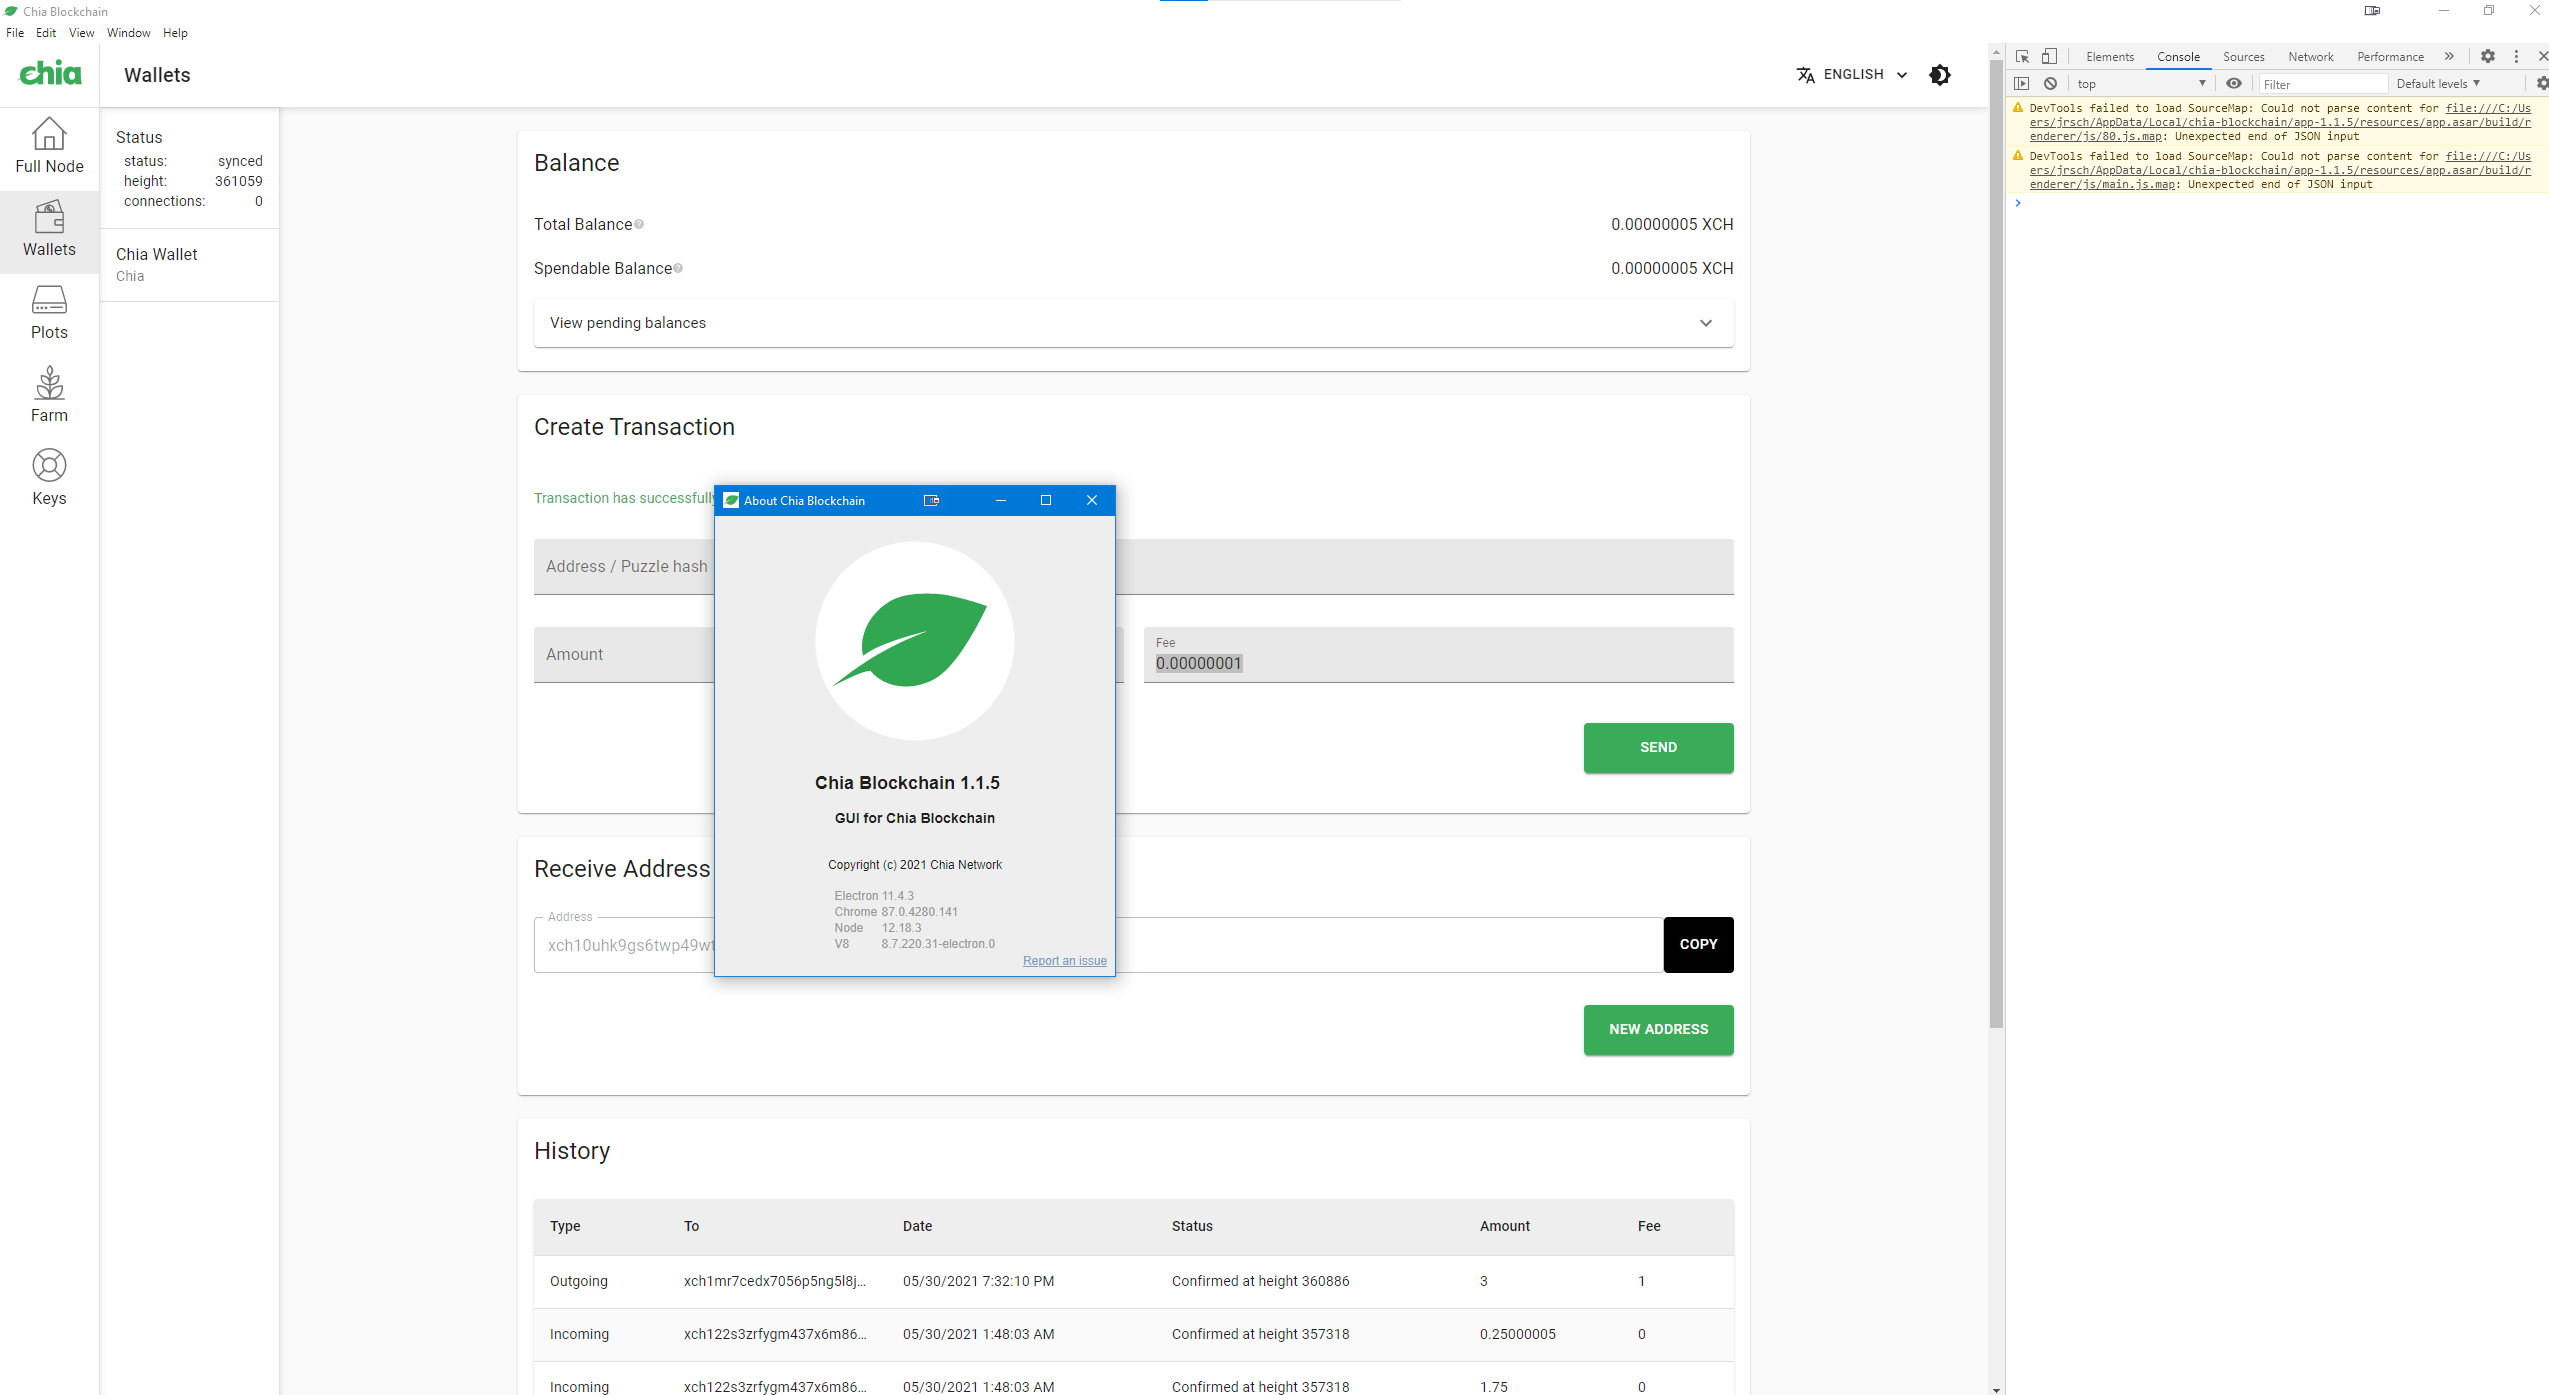The image size is (2549, 1395).
Task: Click the console prompt chevron
Action: tap(2018, 203)
